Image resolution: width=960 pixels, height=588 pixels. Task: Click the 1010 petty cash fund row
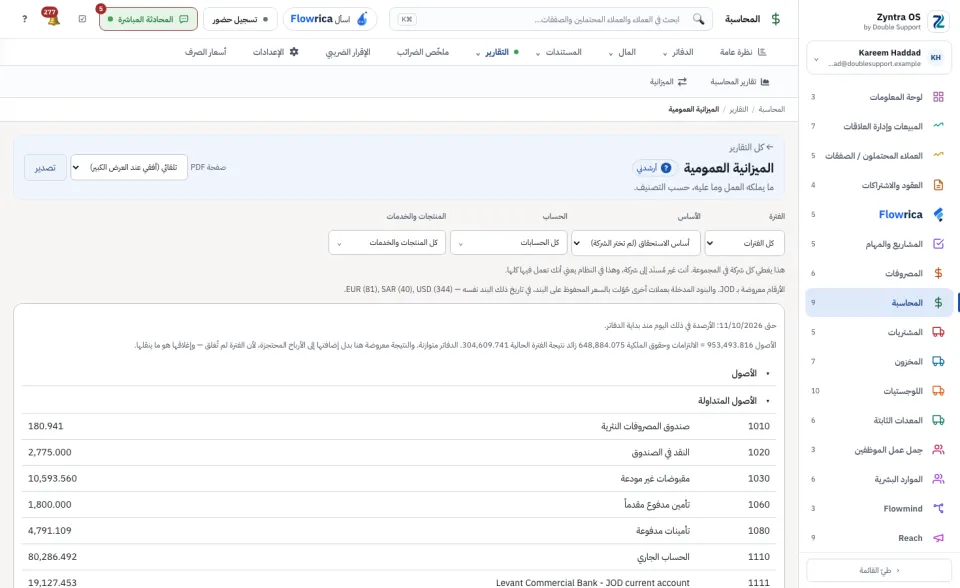[x=399, y=426]
